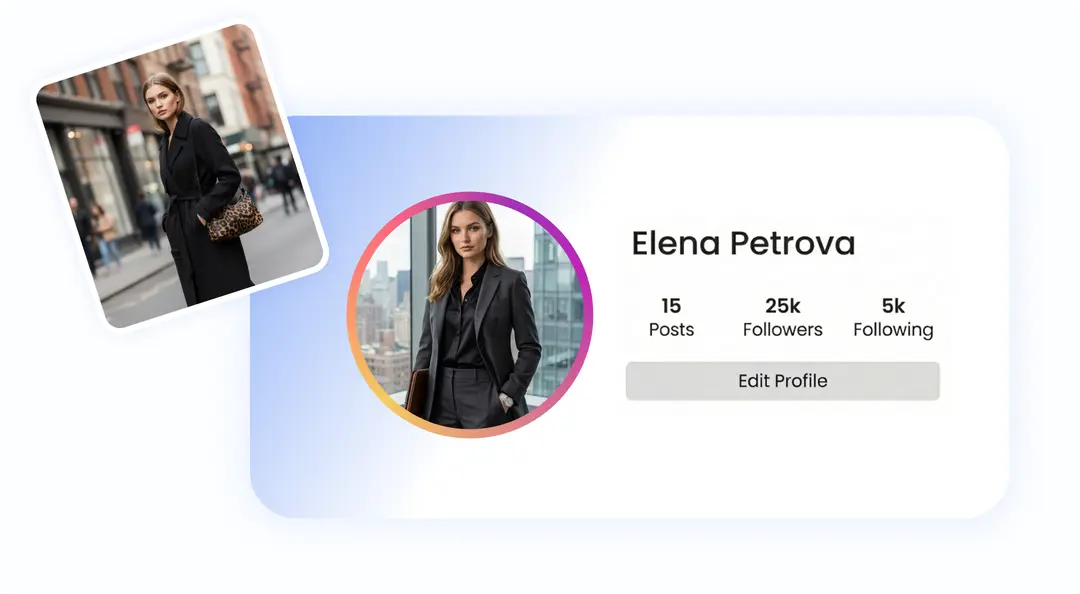Viewport: 1080px width, 594px height.
Task: Click the "Posts" label
Action: [671, 330]
